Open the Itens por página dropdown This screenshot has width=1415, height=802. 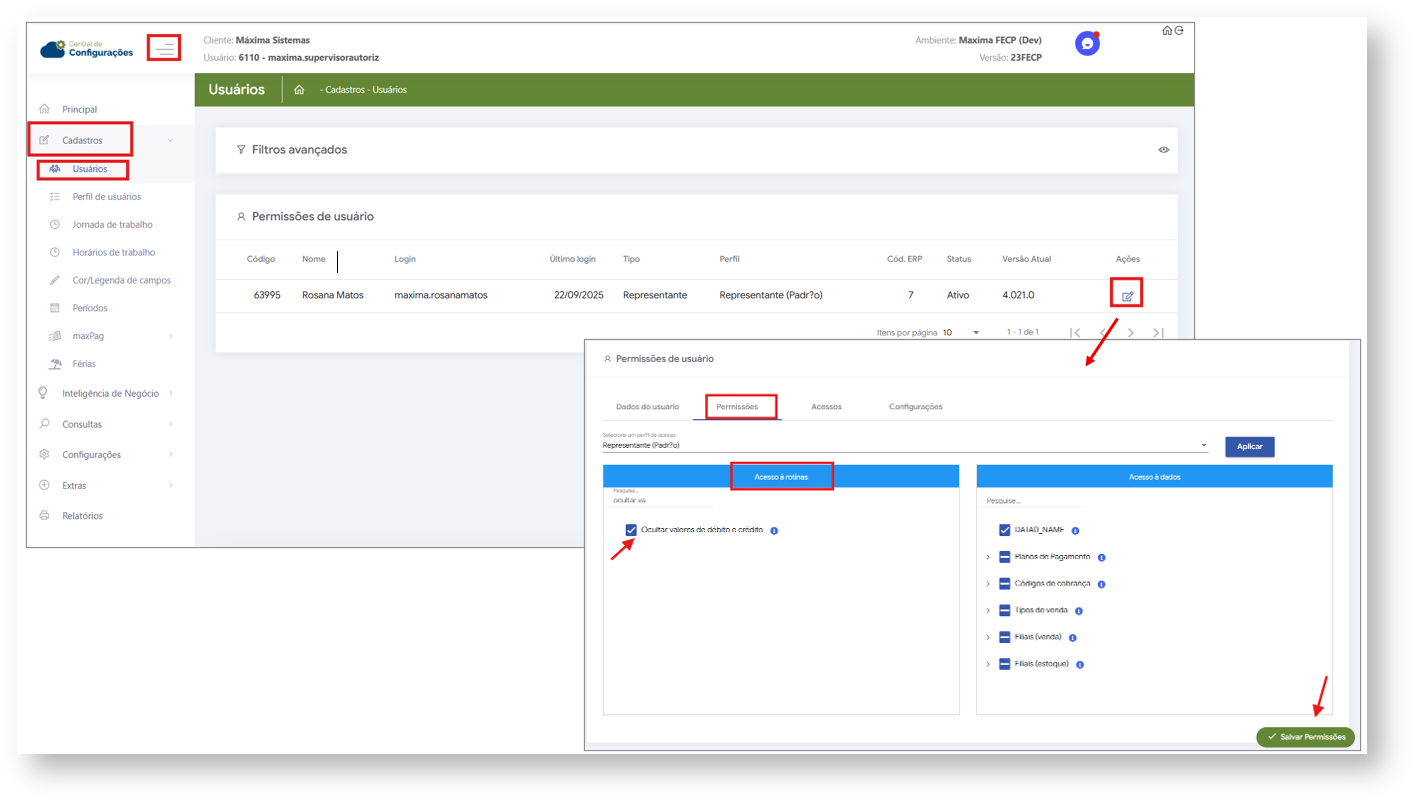pos(961,333)
